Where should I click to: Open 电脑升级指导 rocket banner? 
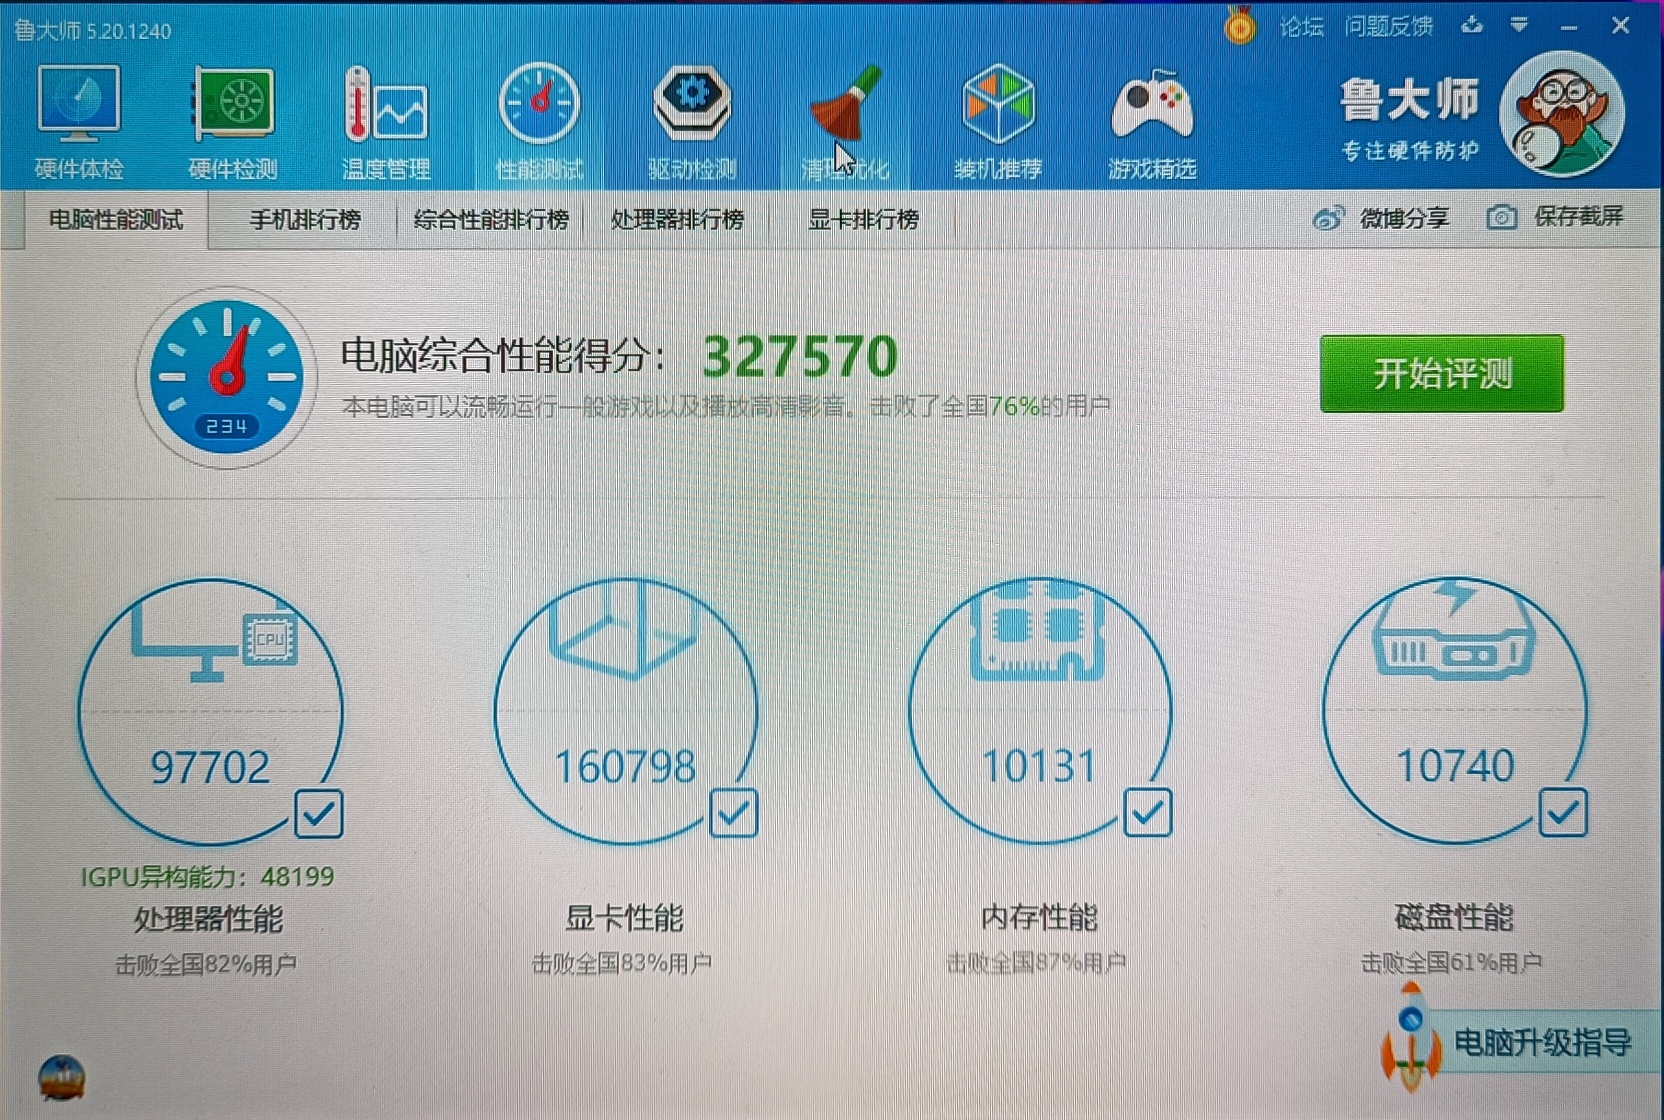[1518, 1044]
